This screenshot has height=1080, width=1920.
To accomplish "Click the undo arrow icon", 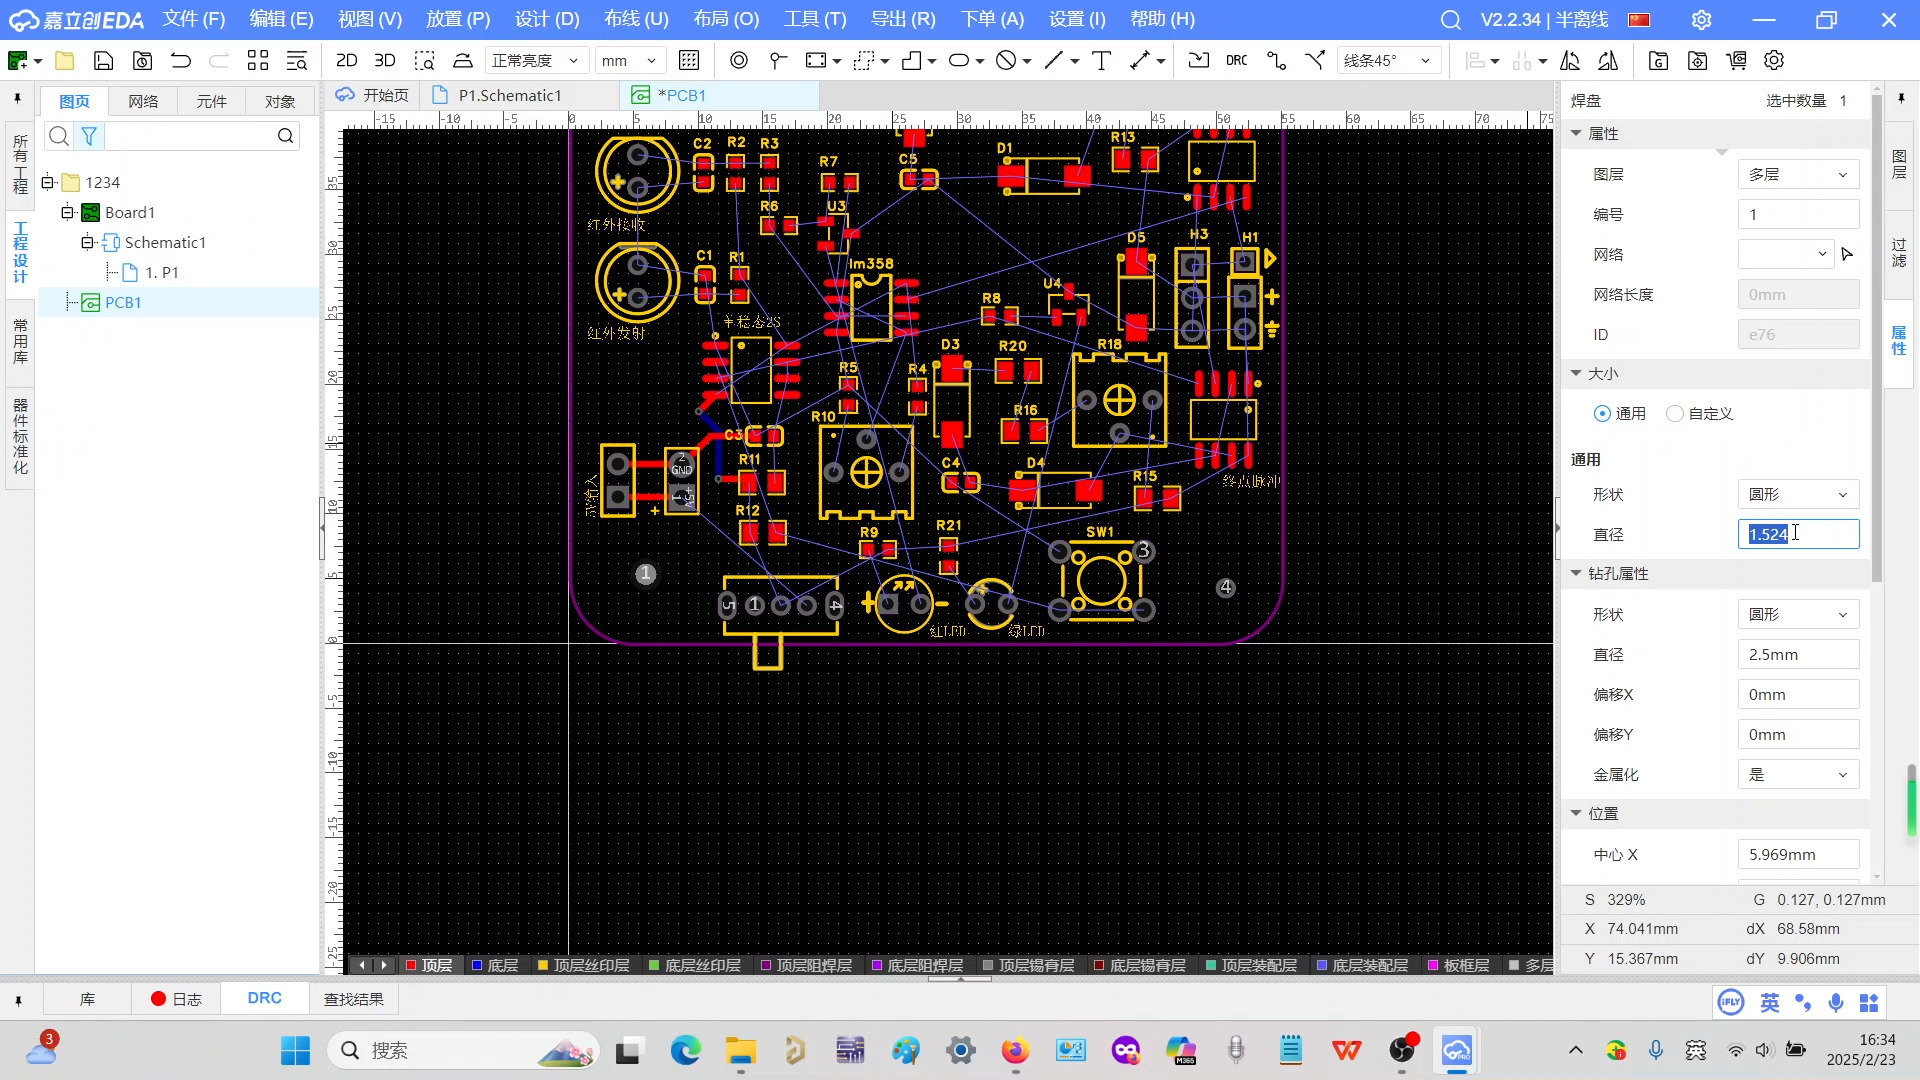I will coord(181,61).
